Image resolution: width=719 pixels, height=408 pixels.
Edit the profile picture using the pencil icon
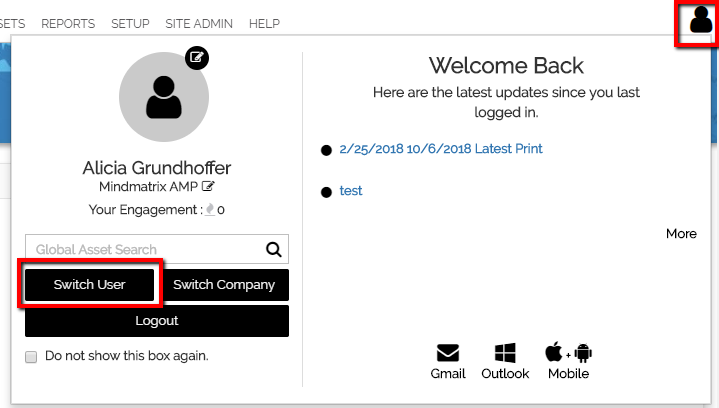[197, 58]
